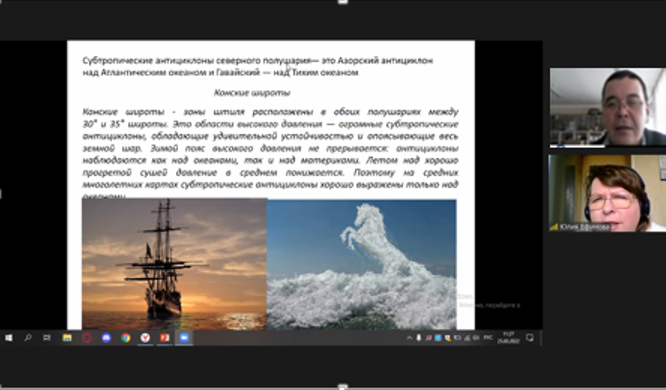666x390 pixels.
Task: Click the microphone icon in system tray
Action: pos(419,338)
